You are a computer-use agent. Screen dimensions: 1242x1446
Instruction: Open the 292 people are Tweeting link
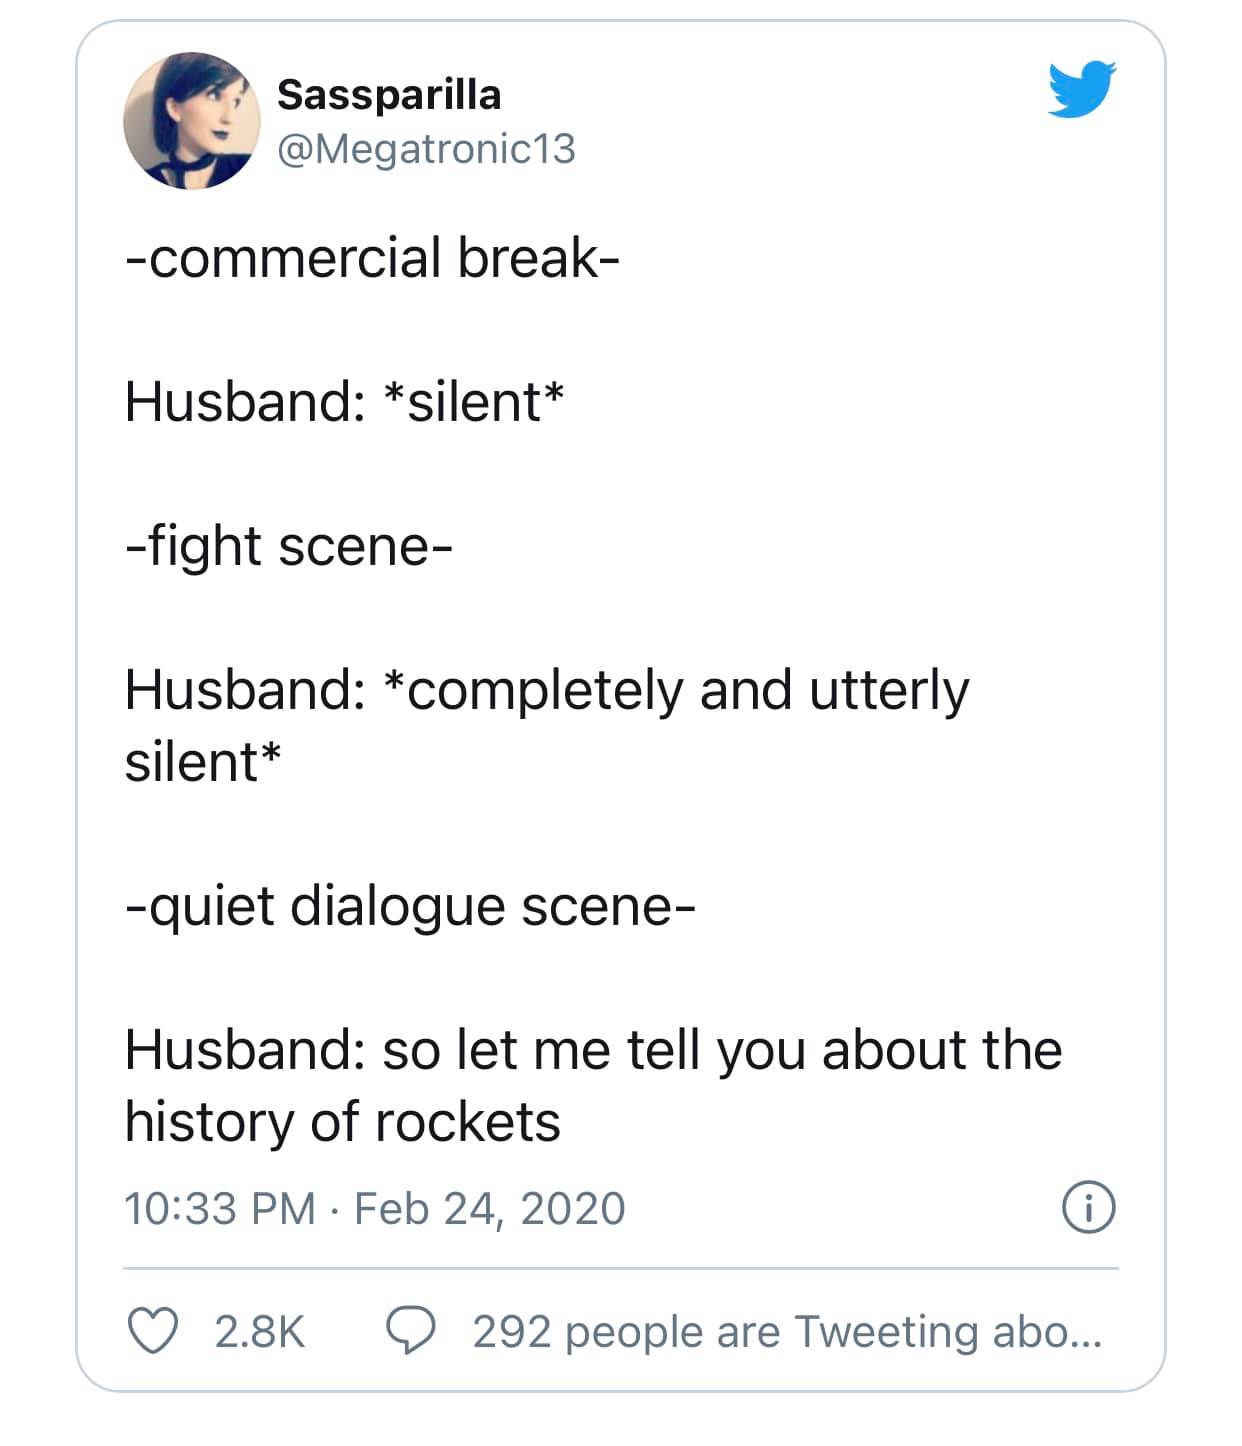787,1332
